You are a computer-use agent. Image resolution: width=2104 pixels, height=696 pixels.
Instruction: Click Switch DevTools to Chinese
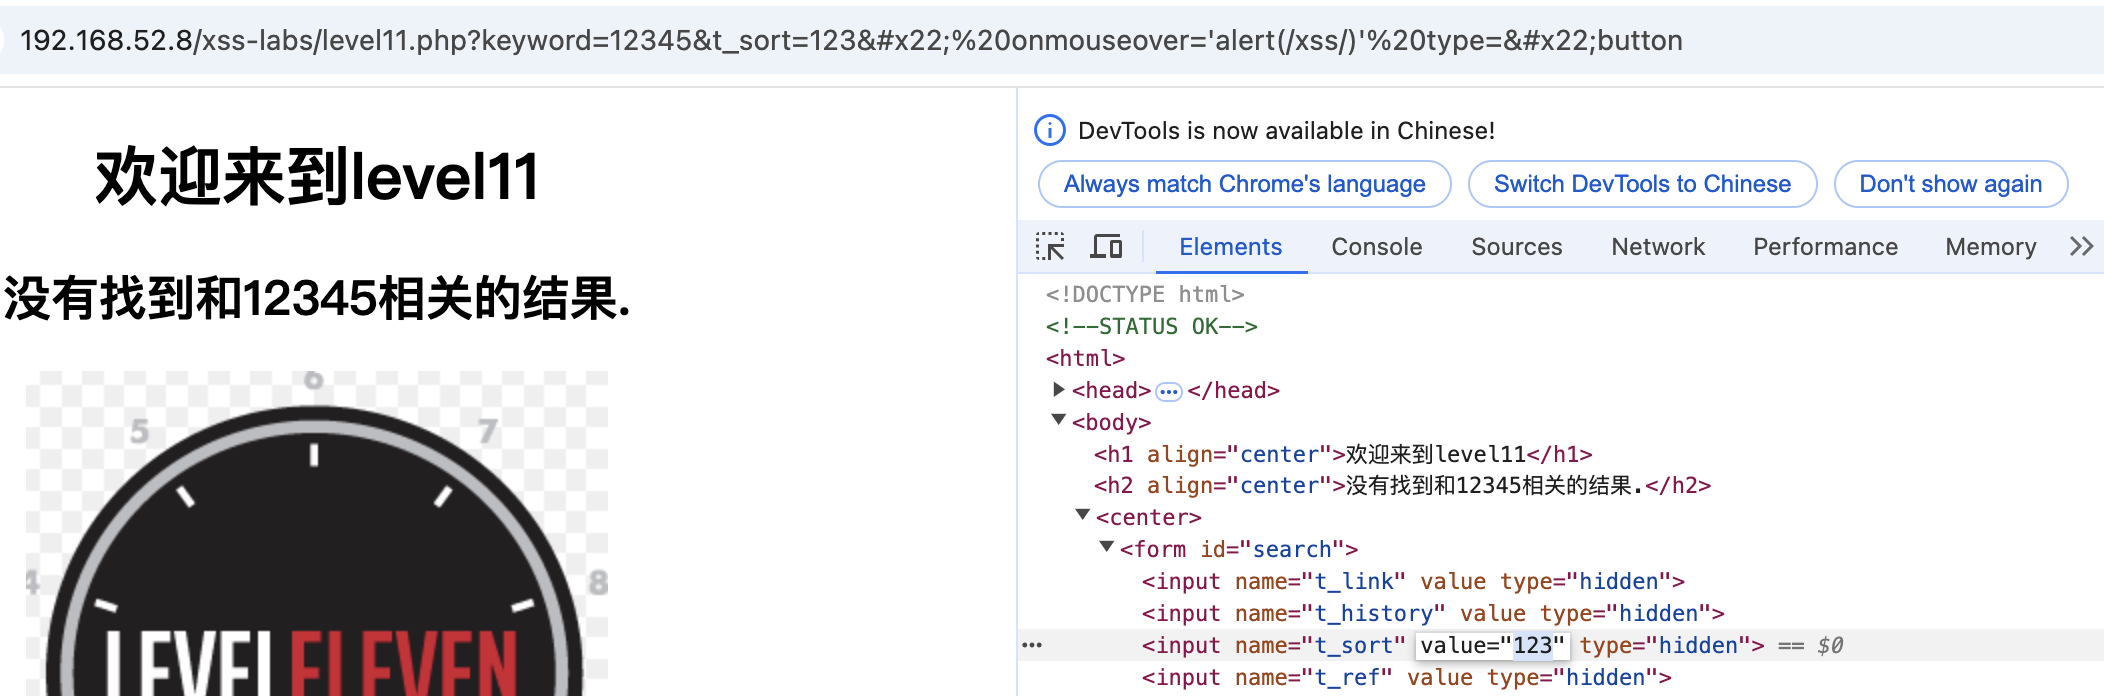[1642, 184]
